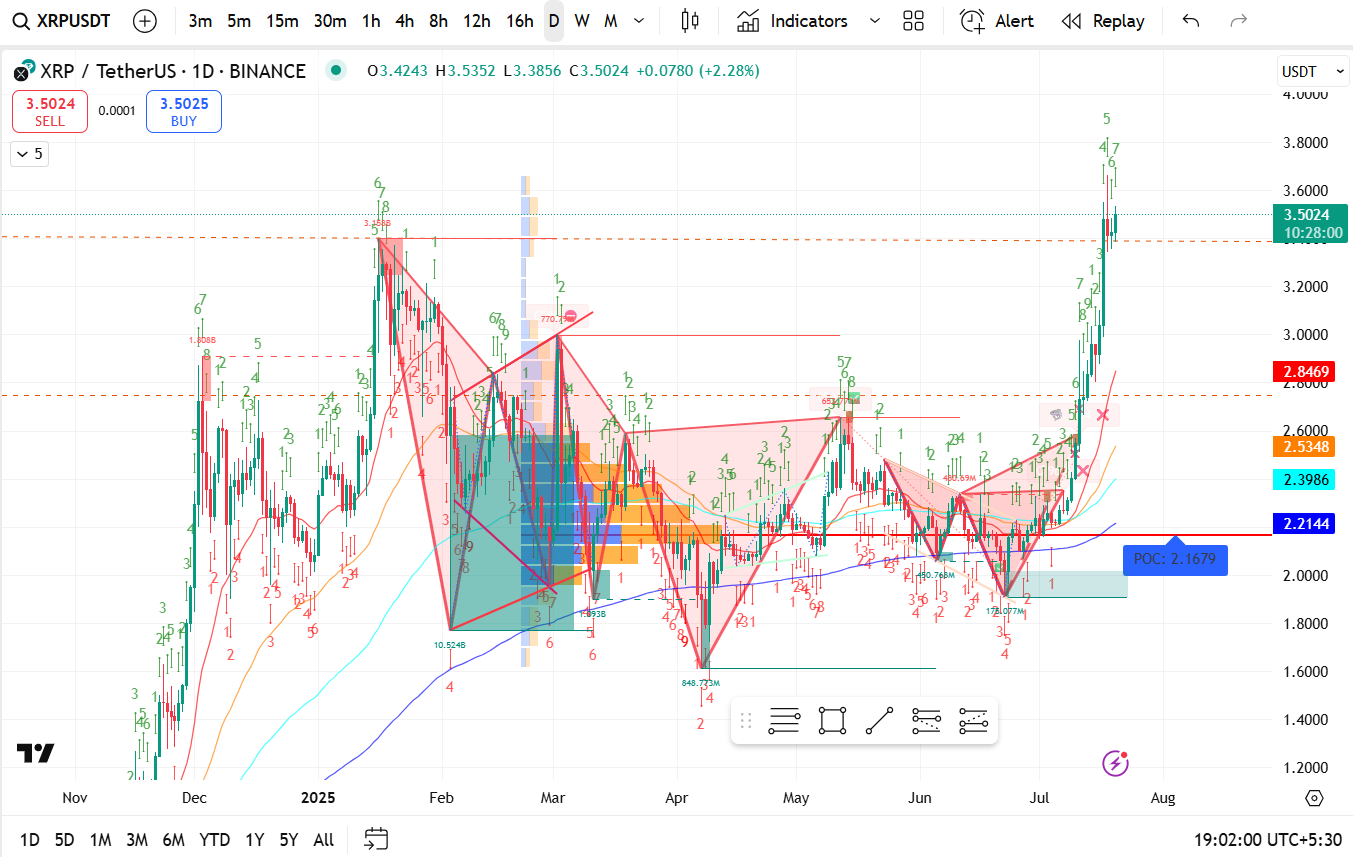Open the indicator templates grid icon
The height and width of the screenshot is (857, 1353).
pyautogui.click(x=913, y=21)
